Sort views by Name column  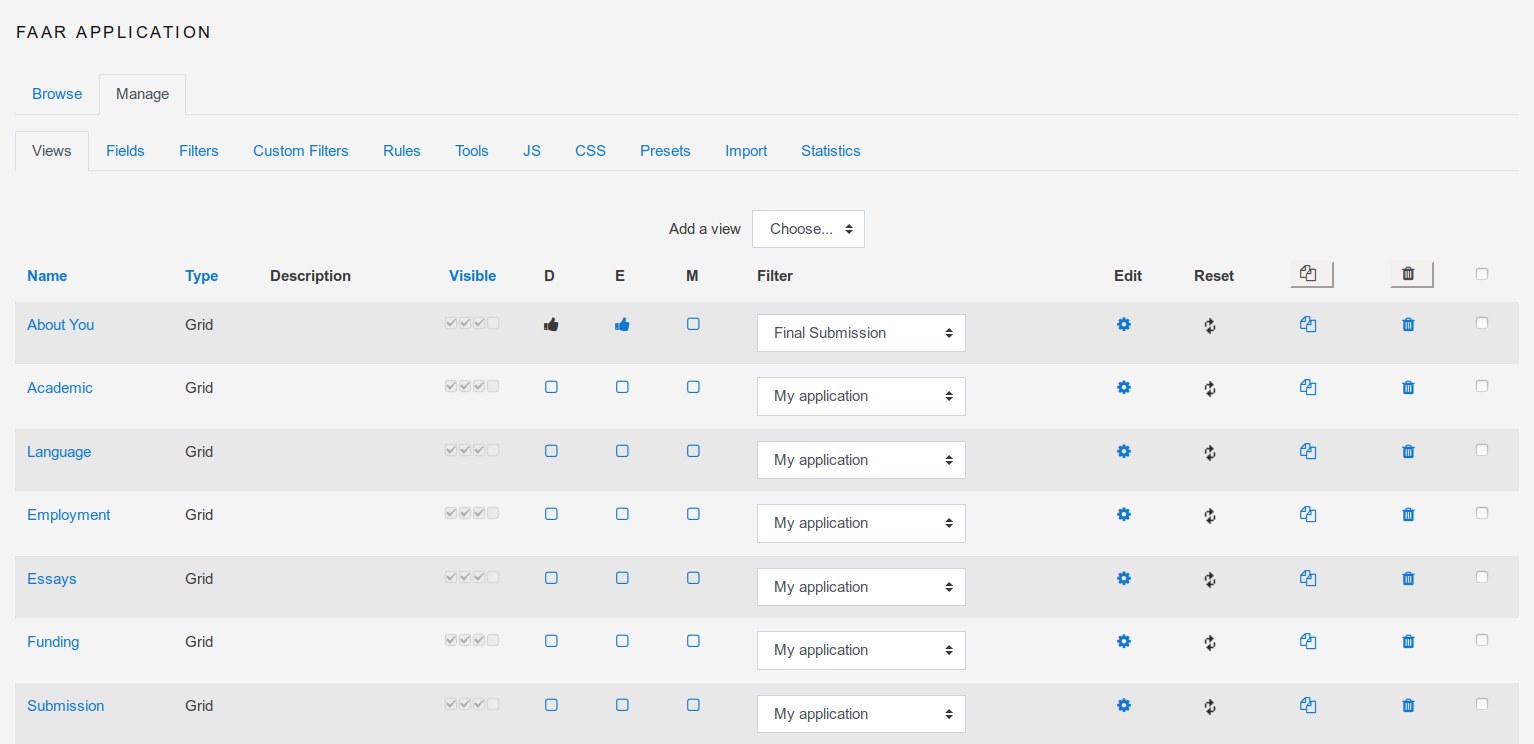[x=47, y=276]
